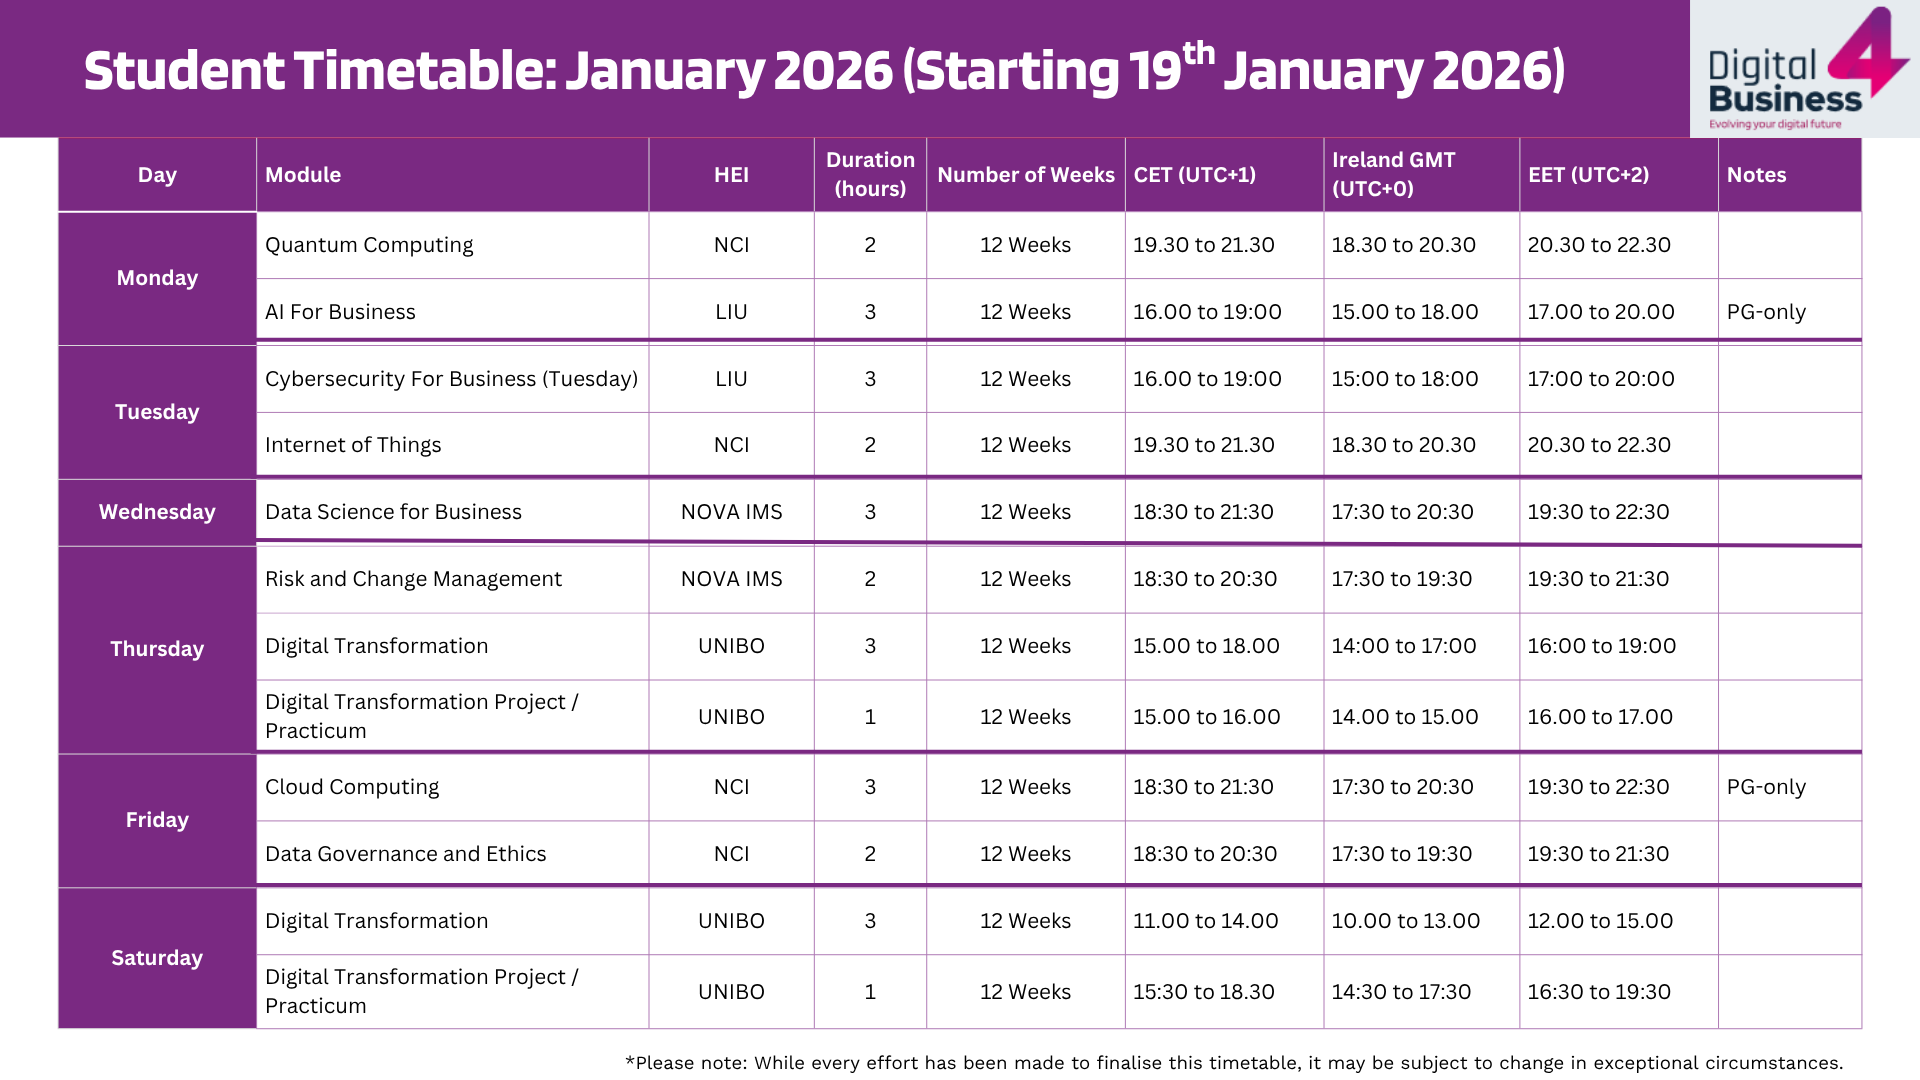Click the CET (UTC+1) column header

pyautogui.click(x=1194, y=175)
